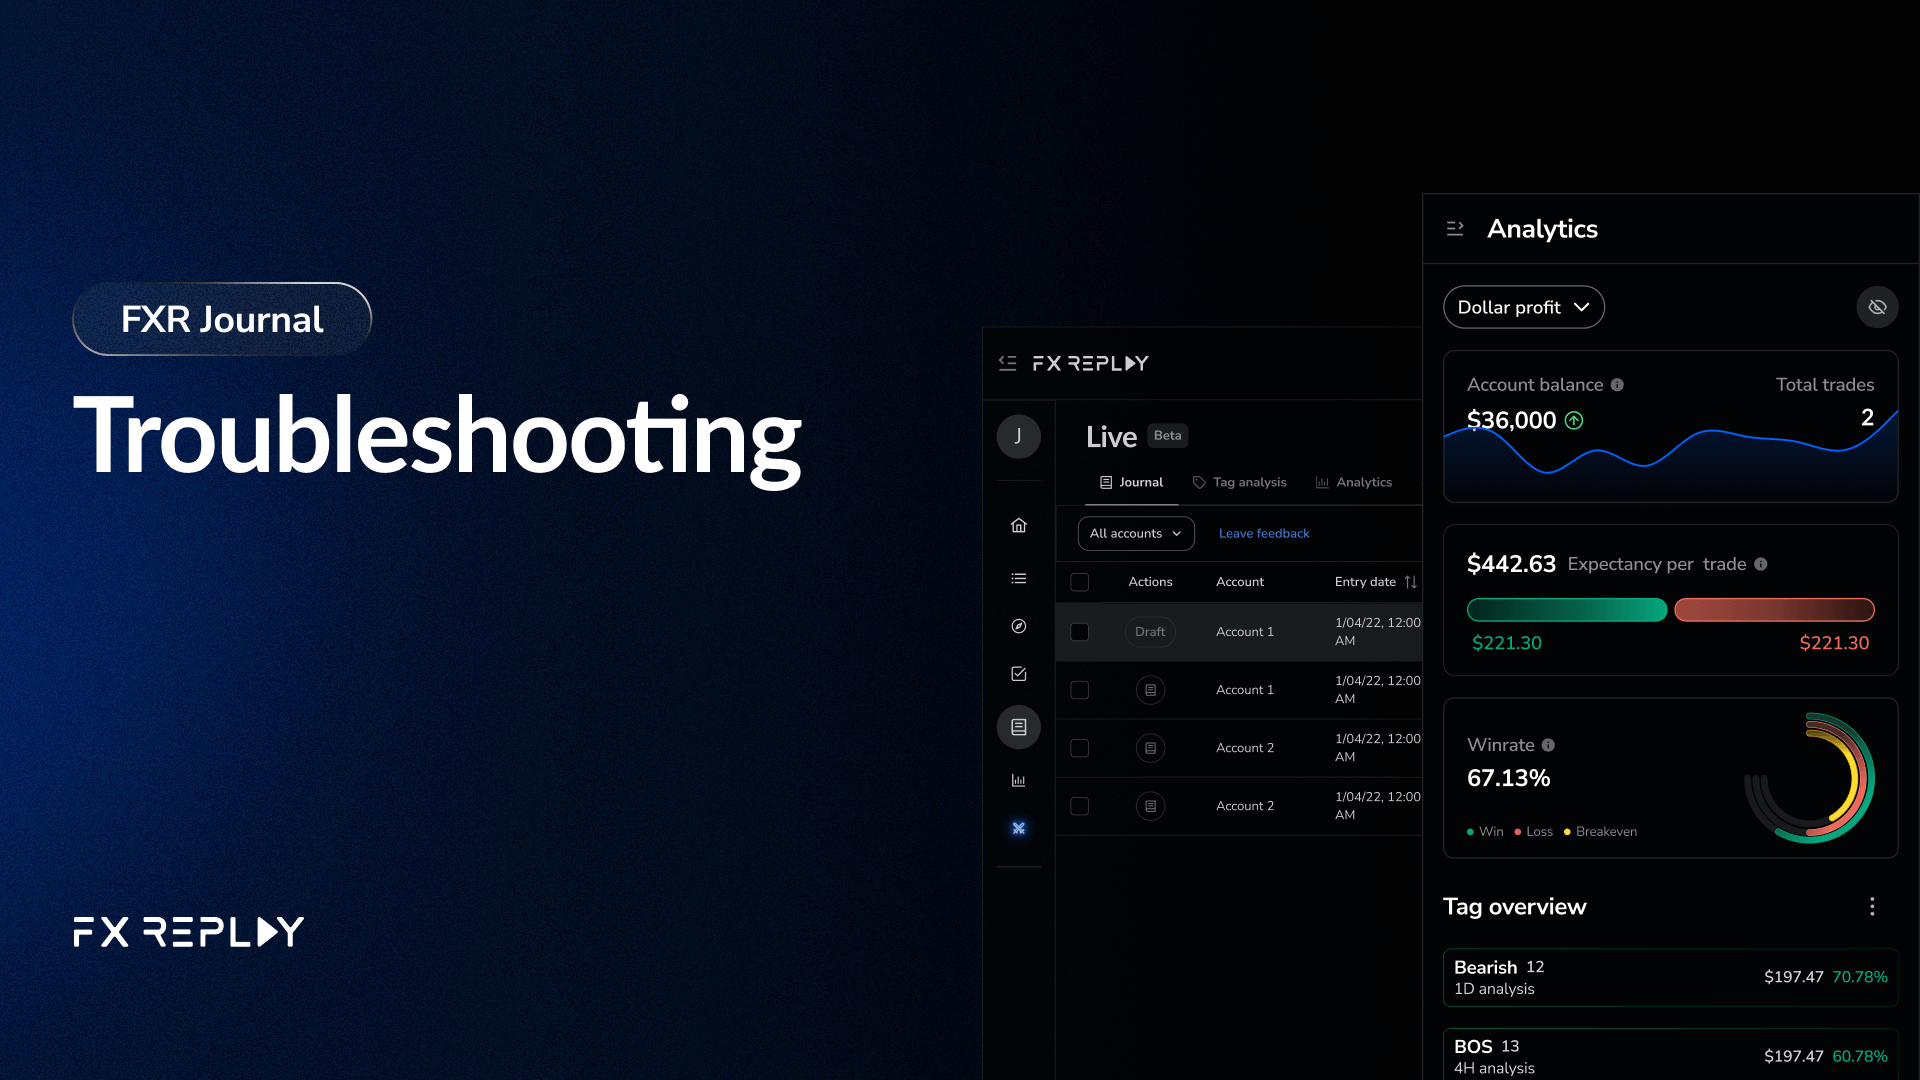Check the Draft Account 1 row checkbox
1920x1080 pixels.
click(1079, 632)
